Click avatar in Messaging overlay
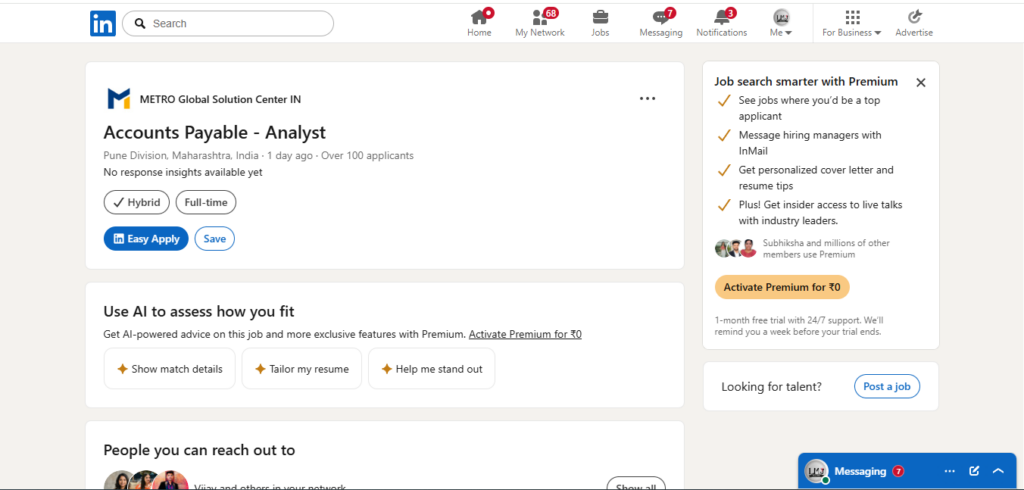 (x=816, y=471)
